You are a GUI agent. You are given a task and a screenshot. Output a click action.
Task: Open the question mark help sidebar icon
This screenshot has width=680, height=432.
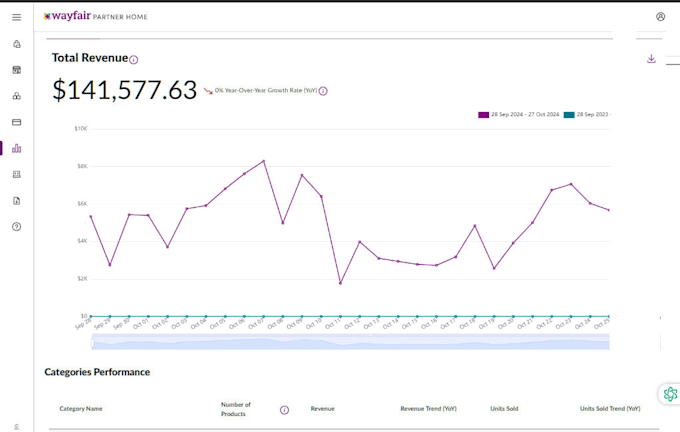[x=16, y=226]
